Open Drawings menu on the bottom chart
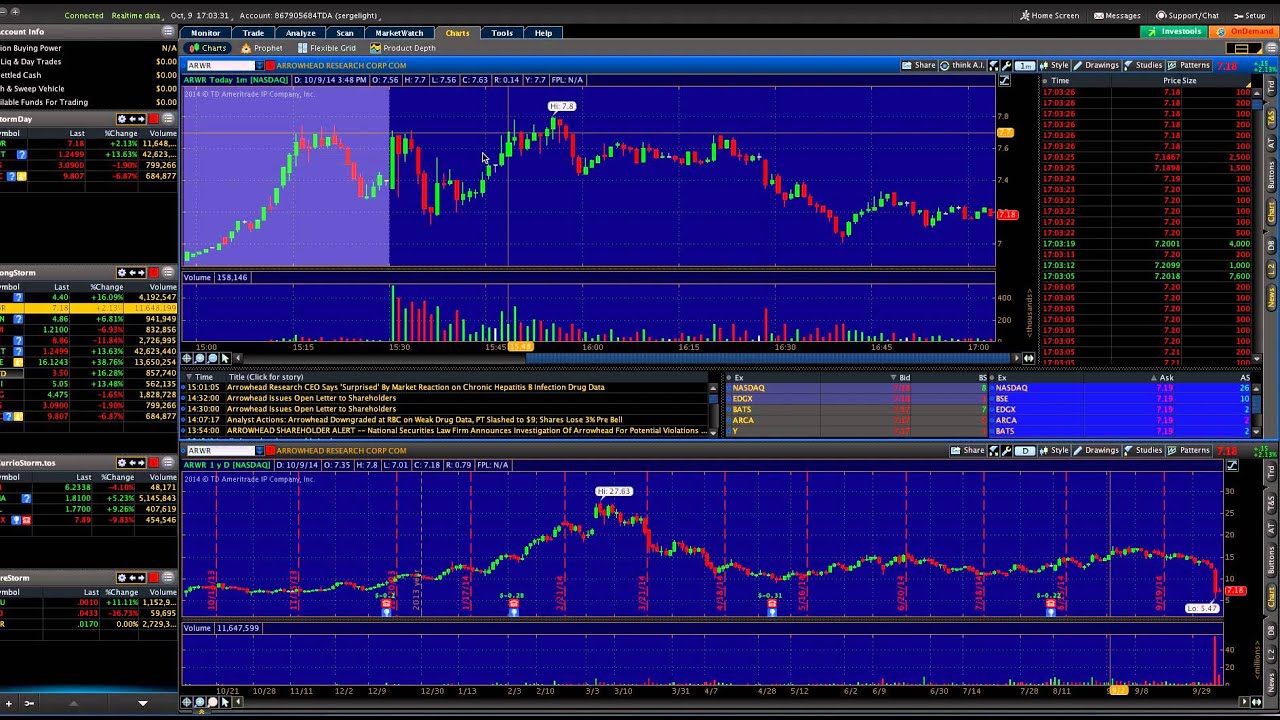Screen dimensions: 1280x720 point(1096,450)
